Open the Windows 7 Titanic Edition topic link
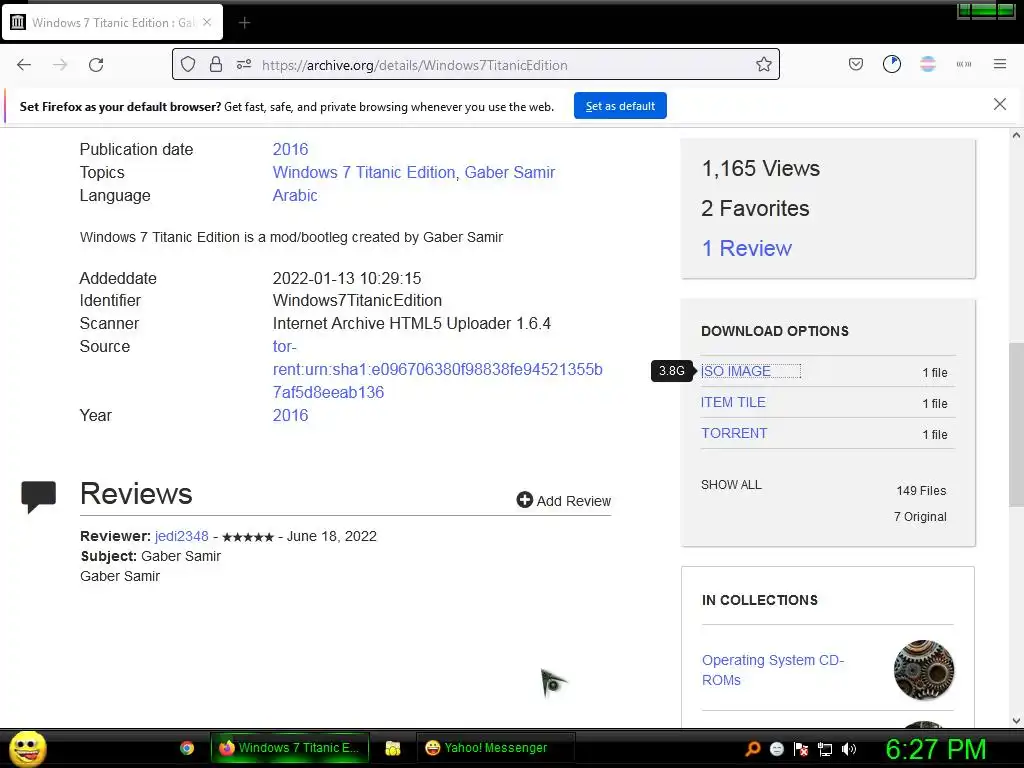 (364, 172)
